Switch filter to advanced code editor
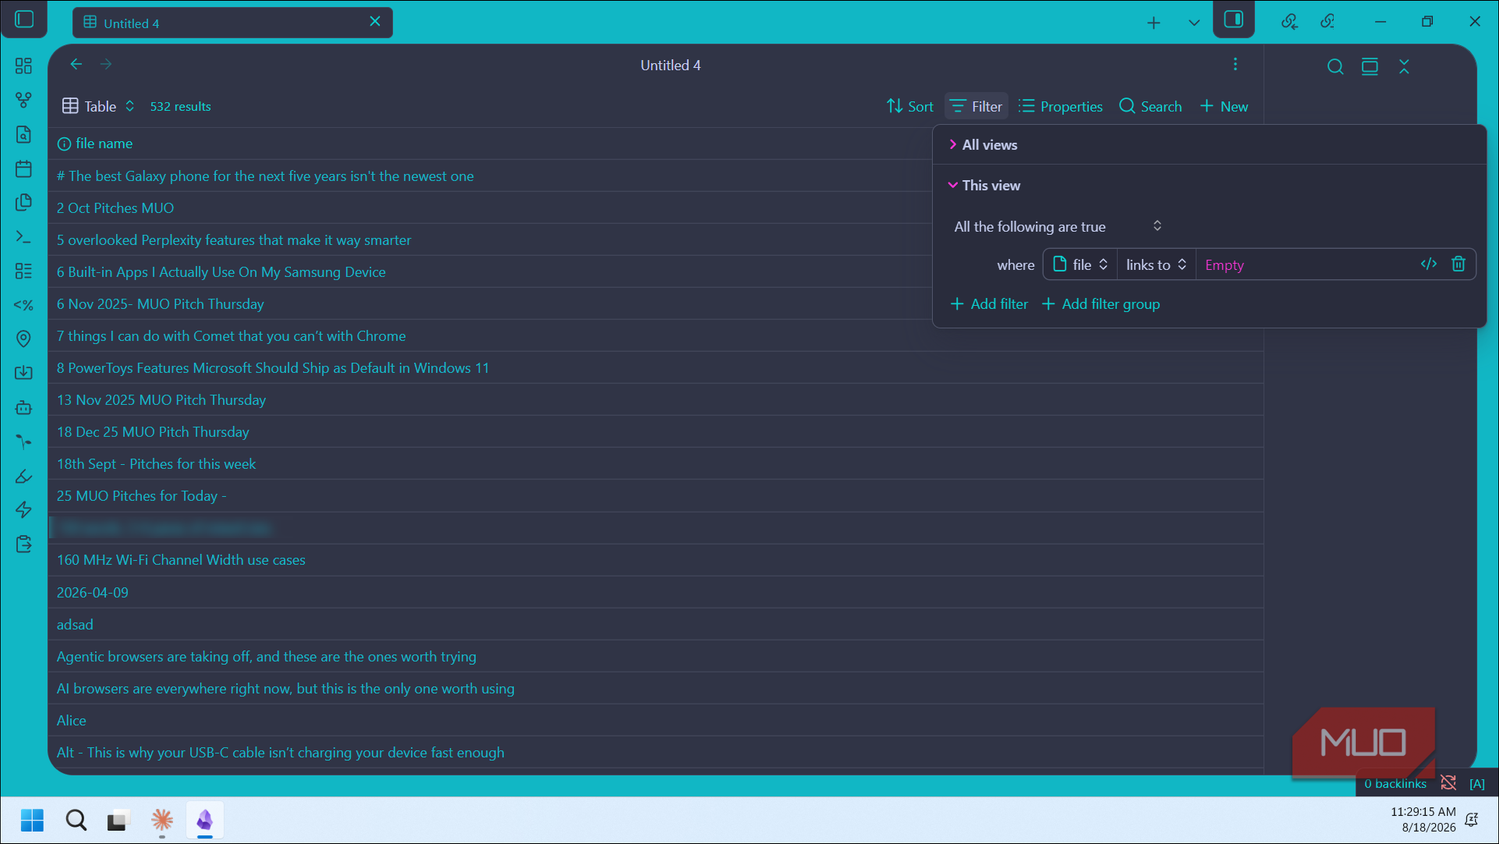The height and width of the screenshot is (844, 1499). [x=1428, y=264]
